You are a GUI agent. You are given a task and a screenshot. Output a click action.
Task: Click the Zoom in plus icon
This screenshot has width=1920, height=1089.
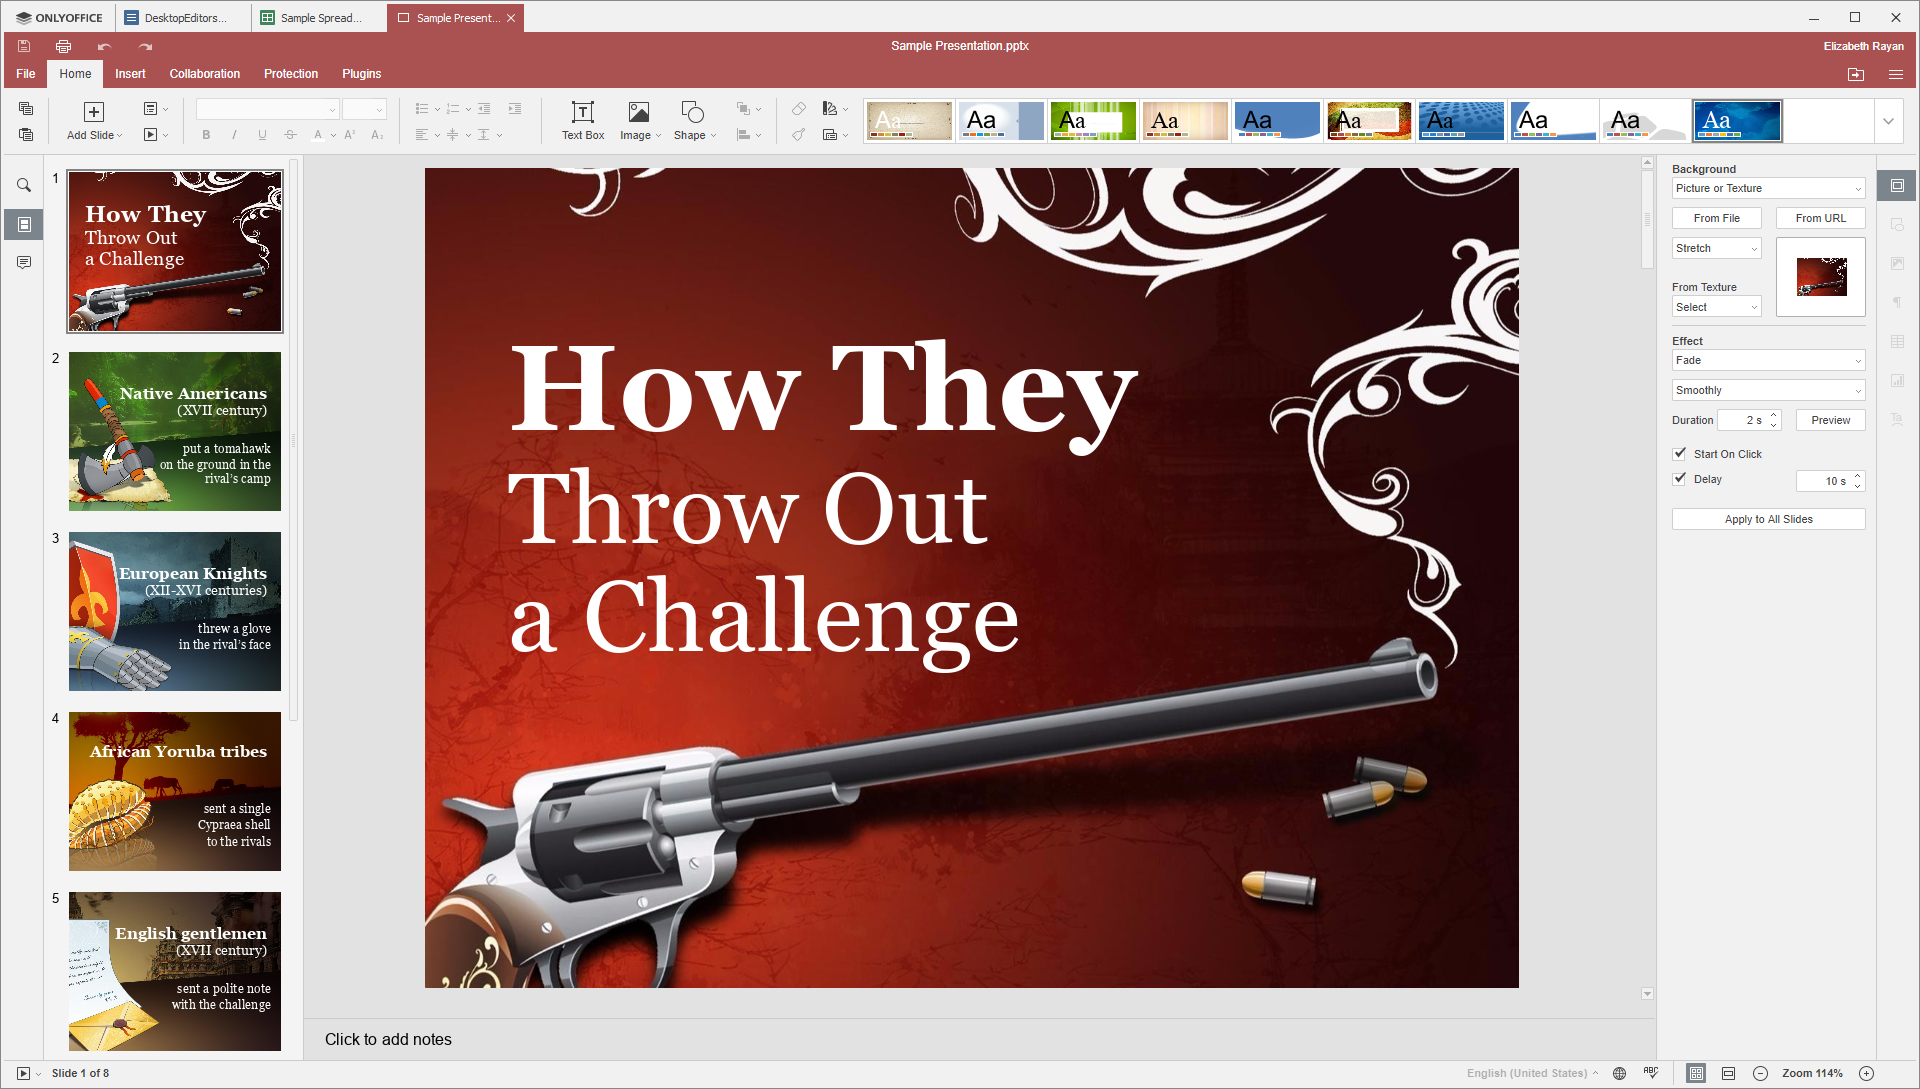(1866, 1073)
